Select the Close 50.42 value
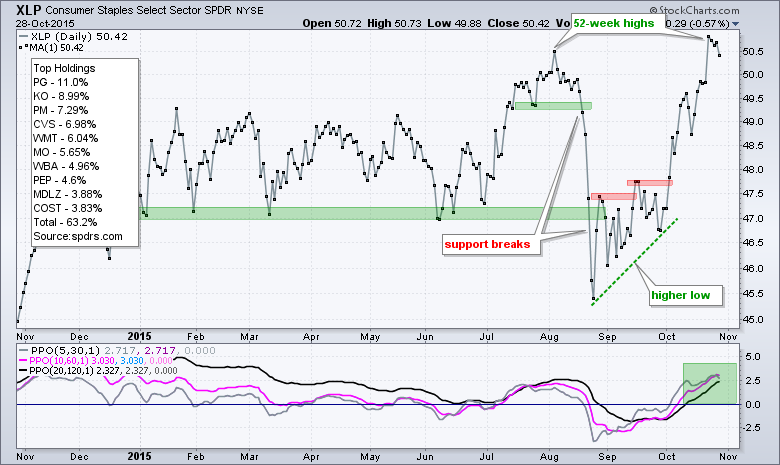Viewport: 780px width, 465px height. pyautogui.click(x=519, y=23)
